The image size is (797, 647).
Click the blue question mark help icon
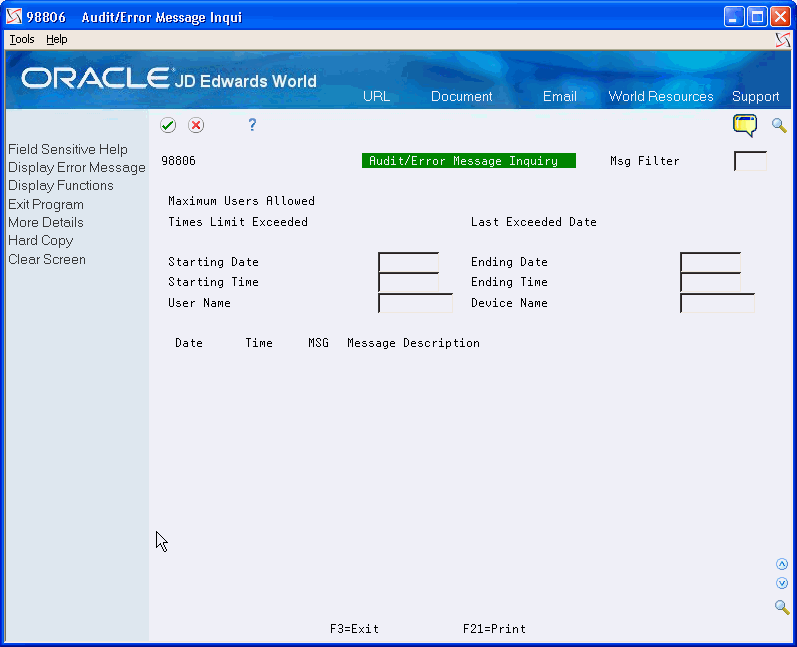[252, 125]
